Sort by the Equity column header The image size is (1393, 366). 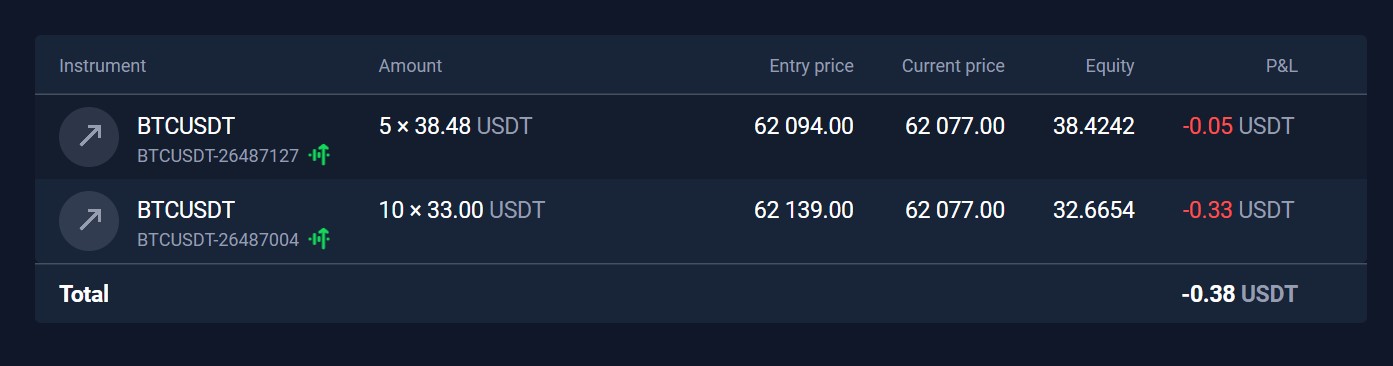(1110, 66)
